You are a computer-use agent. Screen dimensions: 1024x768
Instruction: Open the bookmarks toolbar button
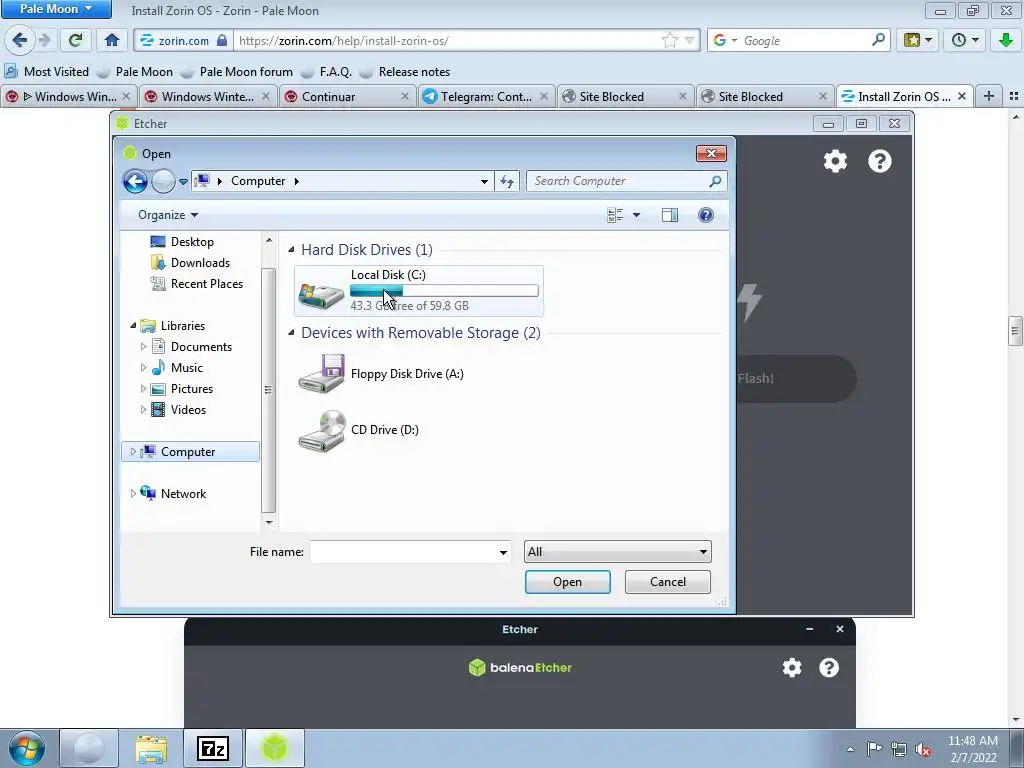coord(917,40)
